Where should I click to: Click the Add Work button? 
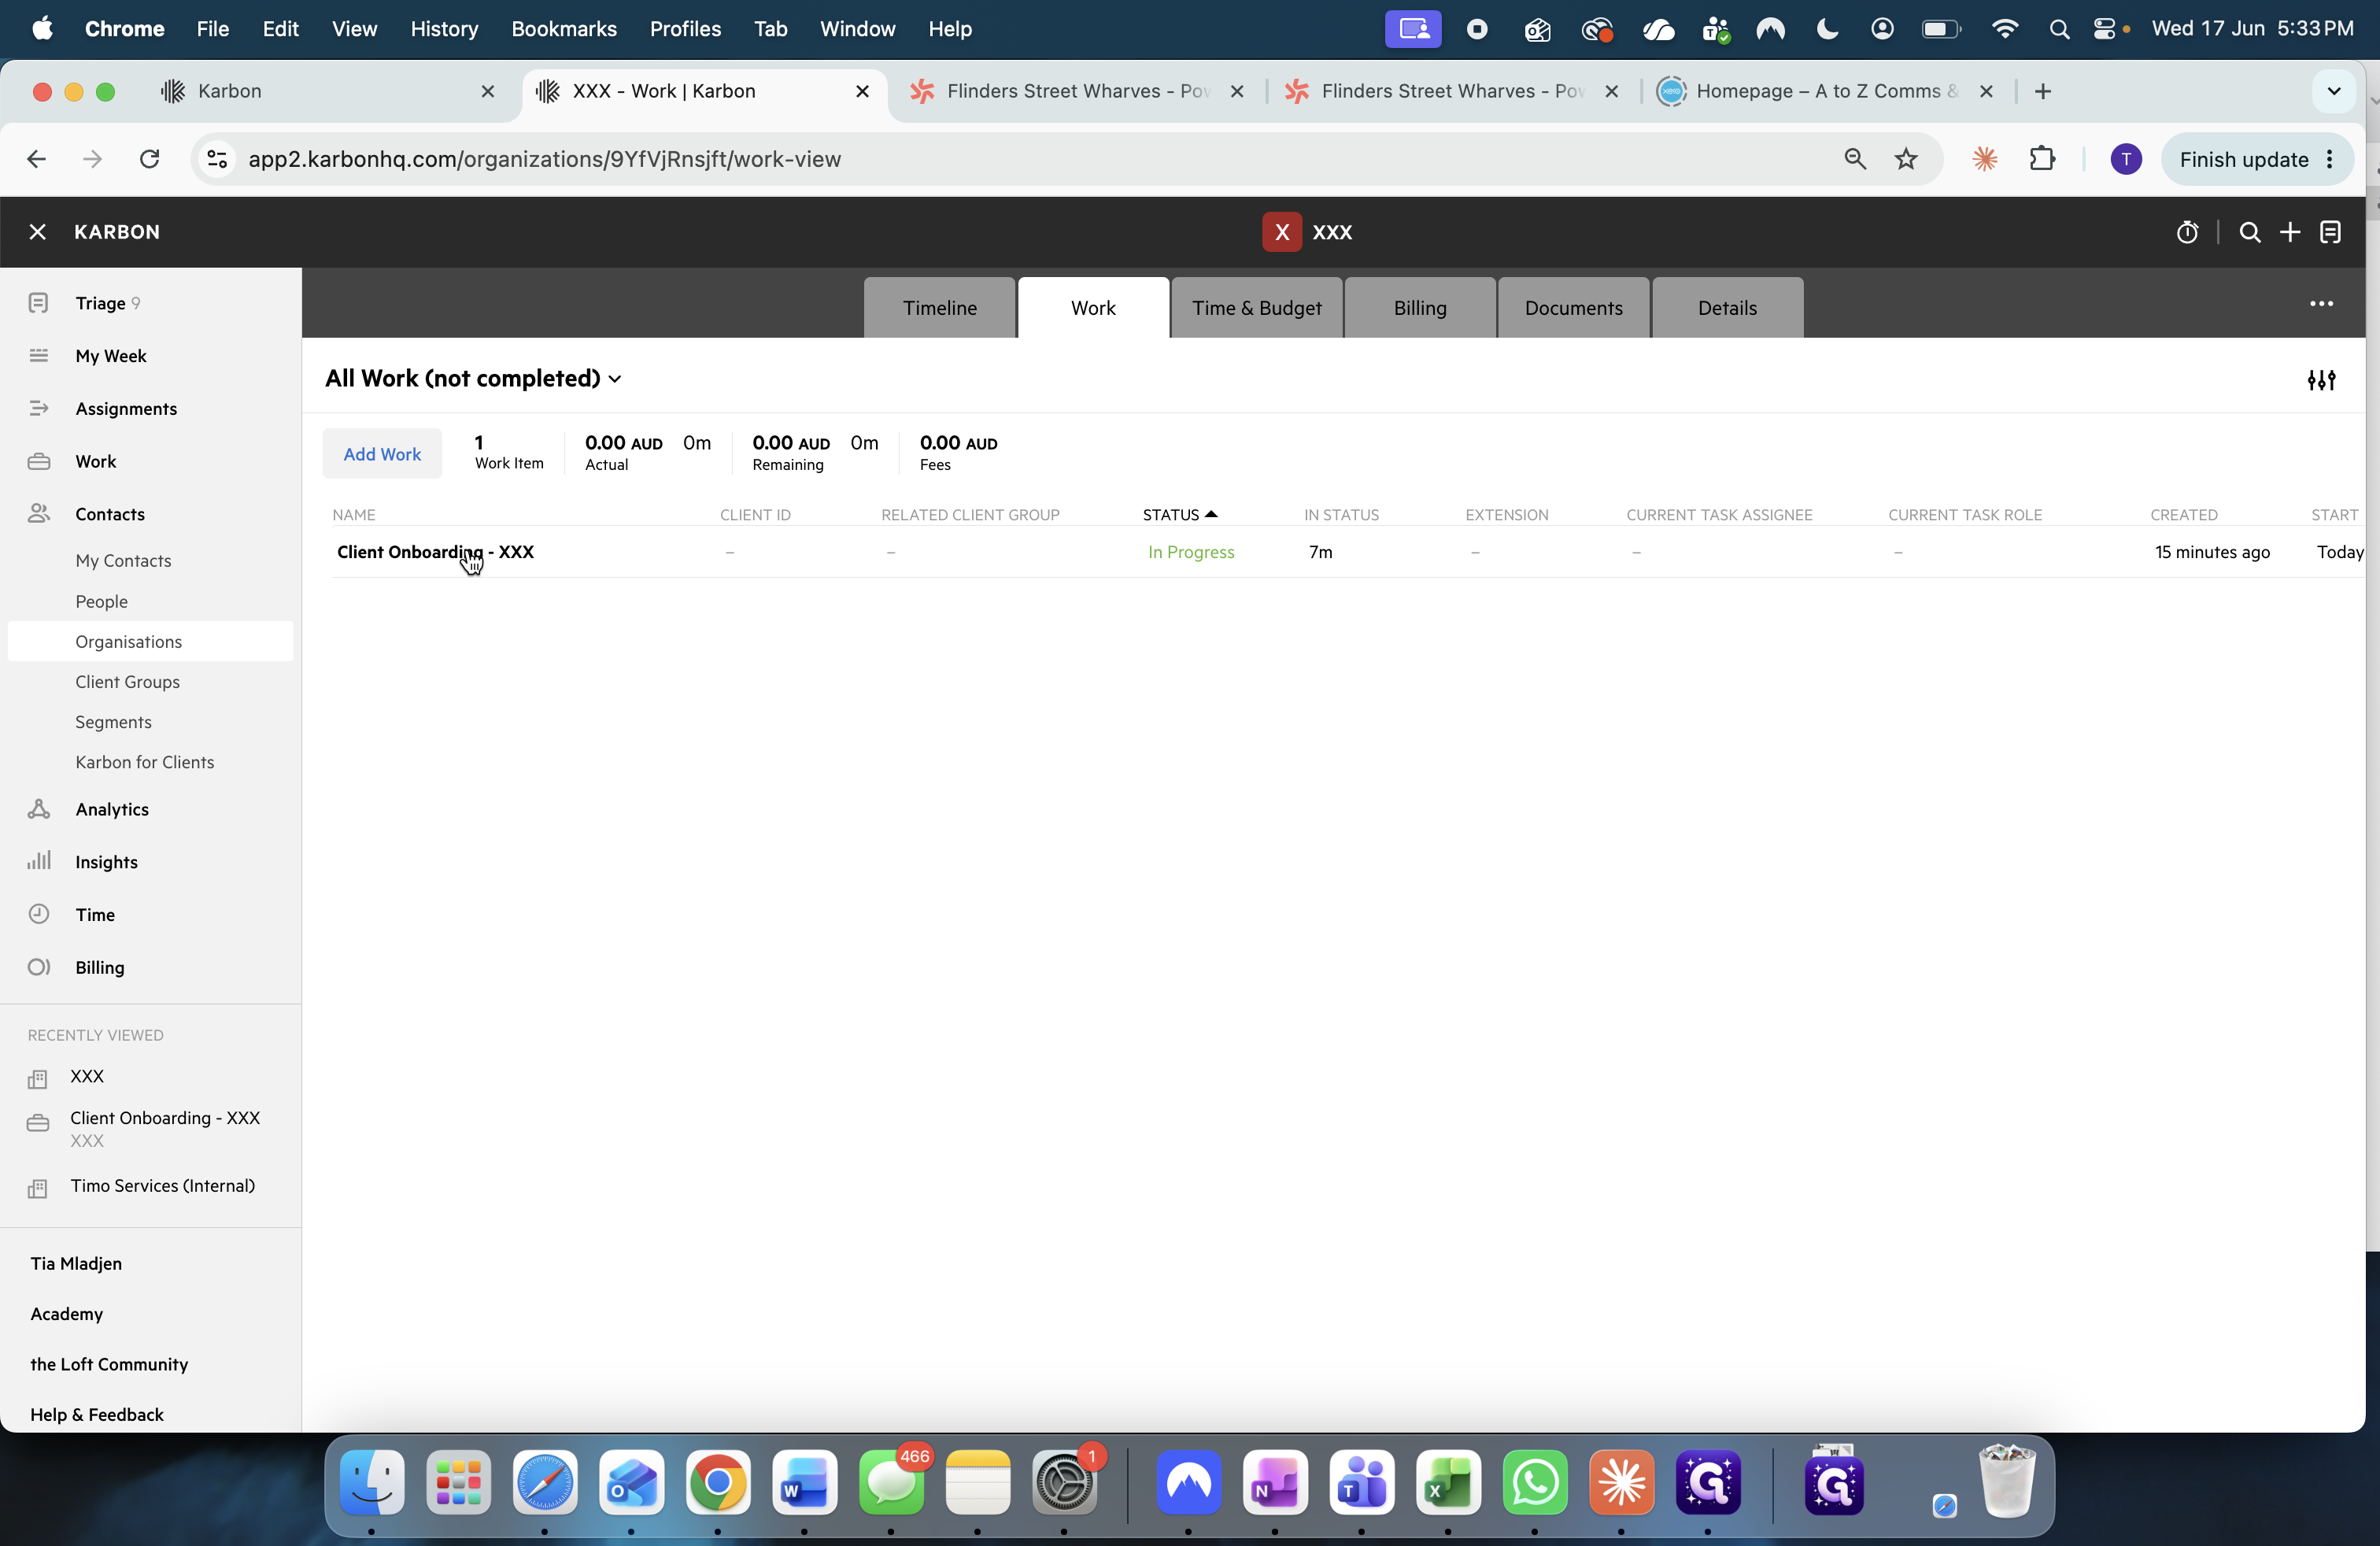tap(382, 454)
